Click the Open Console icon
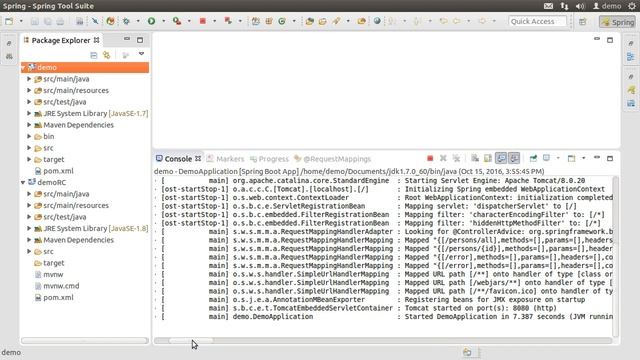Screen dimensions: 640x360 [571, 158]
